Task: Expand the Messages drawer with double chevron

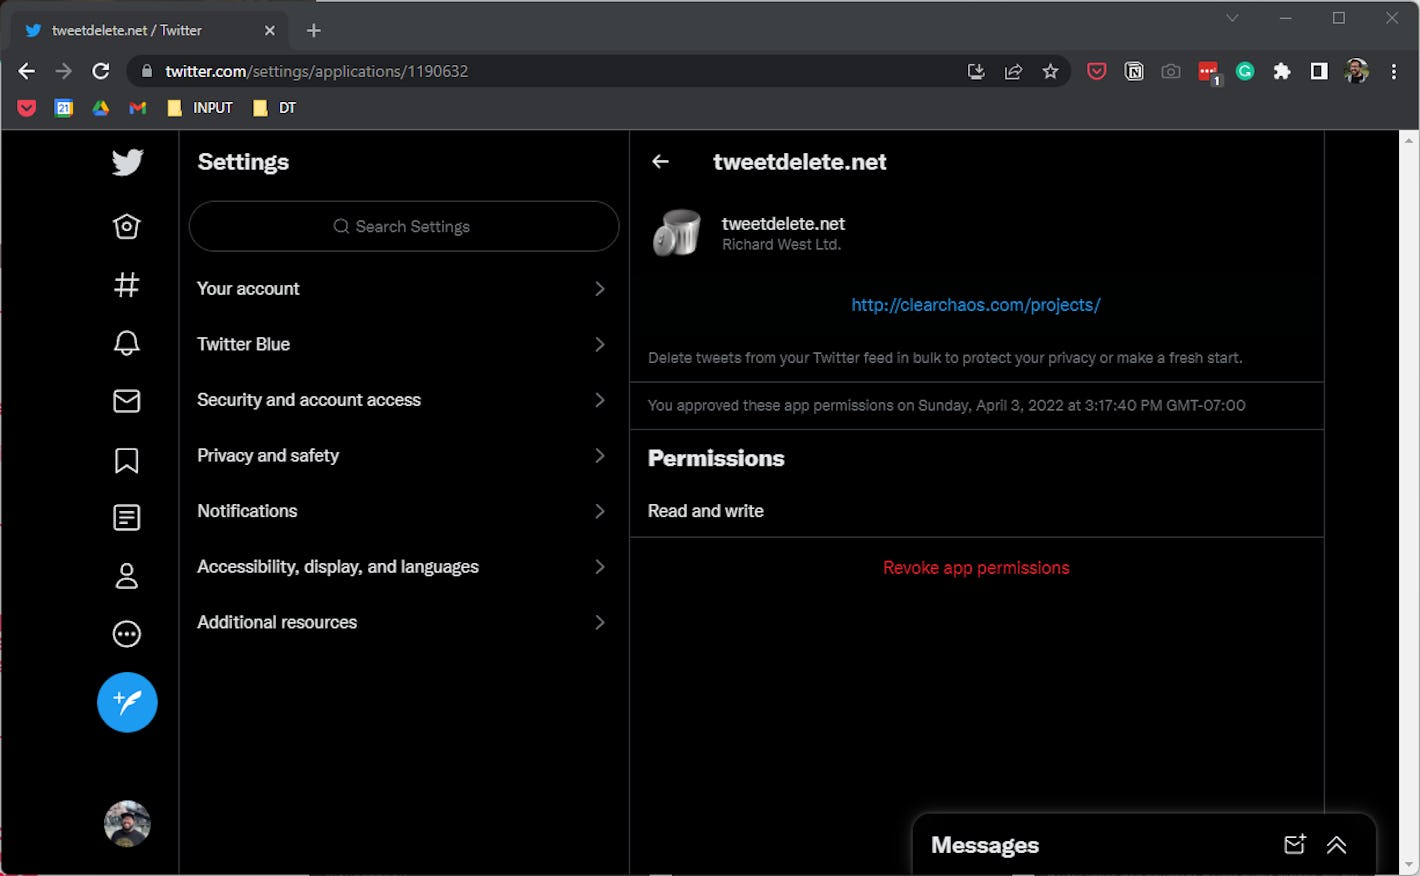Action: 1336,845
